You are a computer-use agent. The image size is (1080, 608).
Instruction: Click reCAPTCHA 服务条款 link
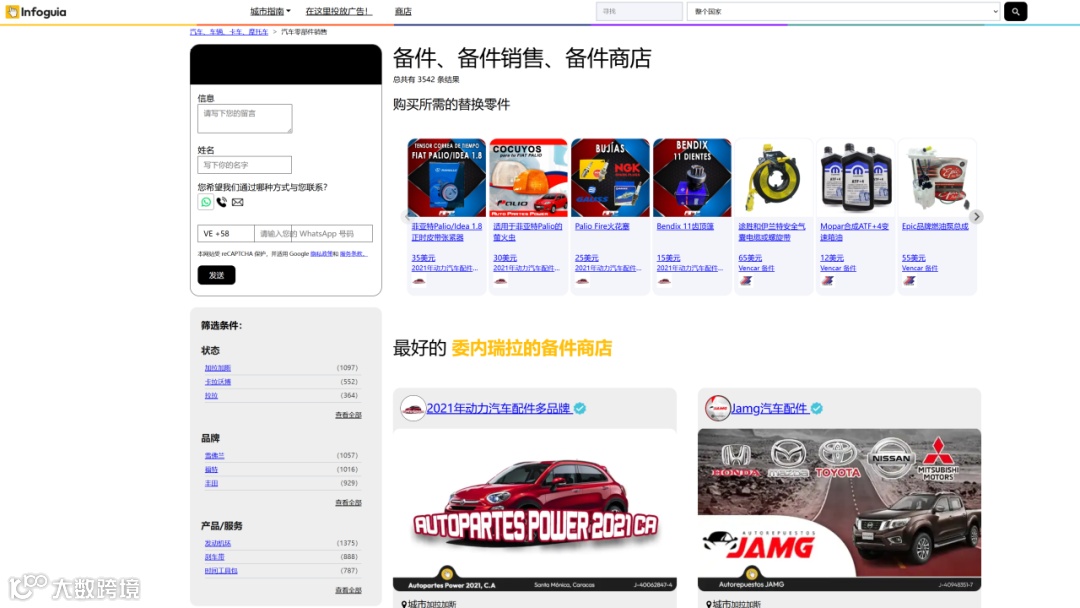(x=353, y=254)
